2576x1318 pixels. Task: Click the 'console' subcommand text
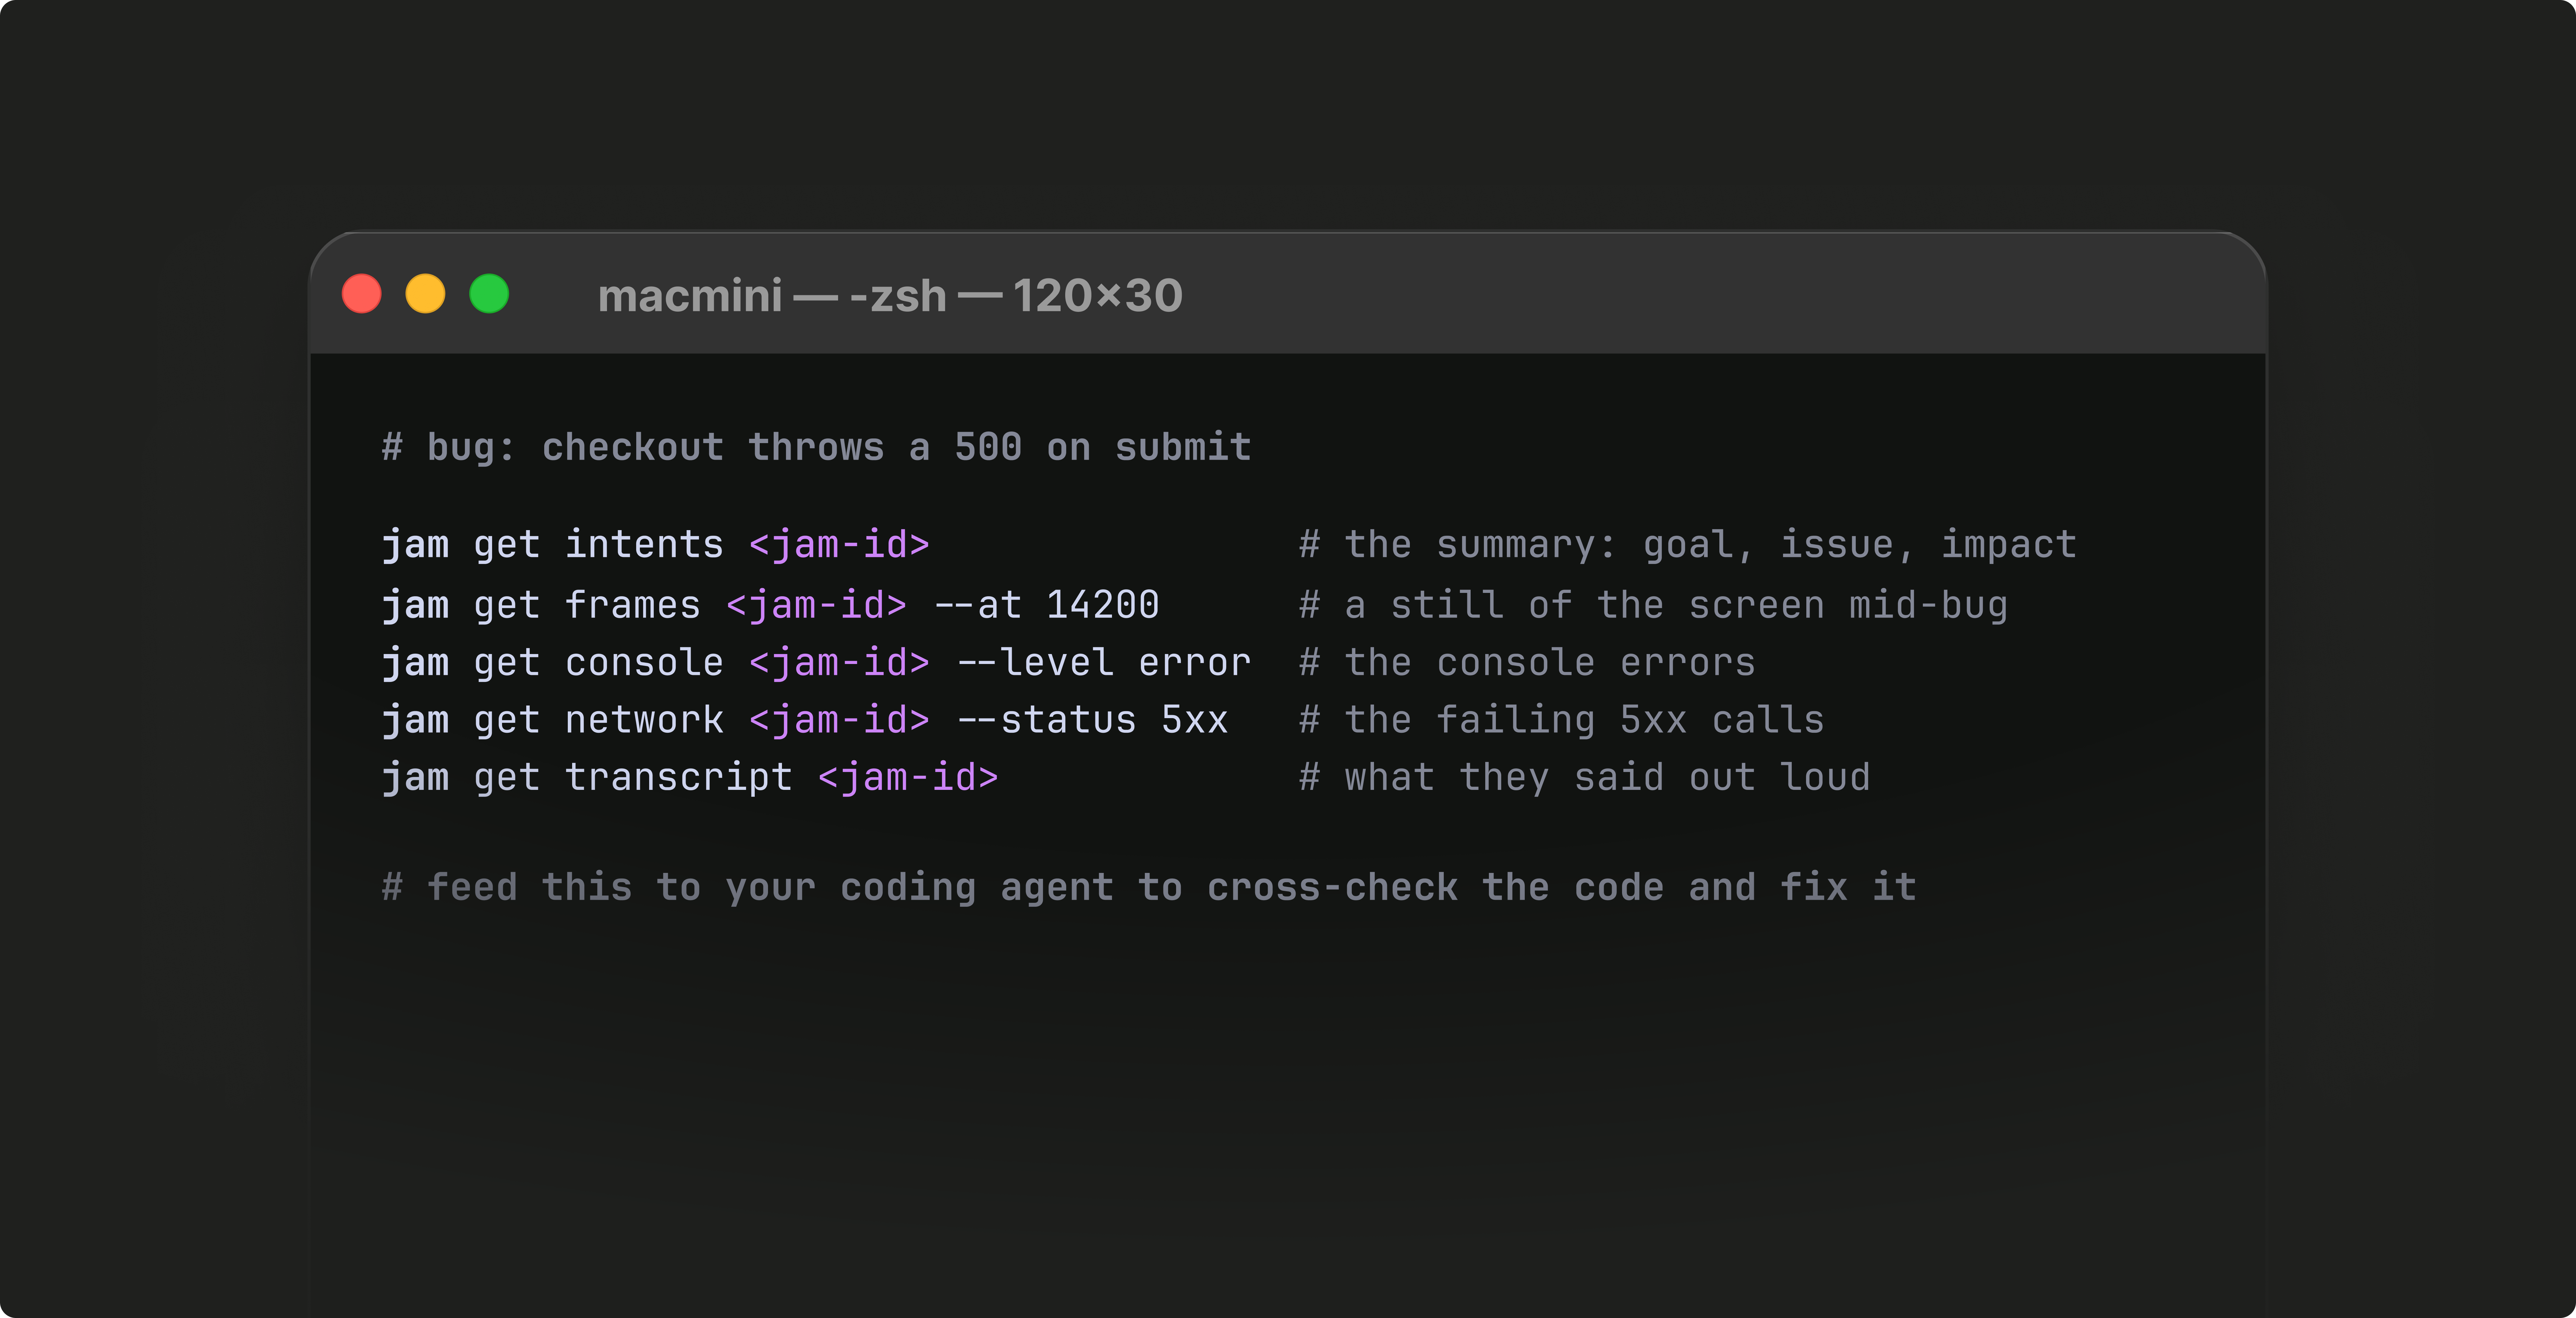pos(644,662)
